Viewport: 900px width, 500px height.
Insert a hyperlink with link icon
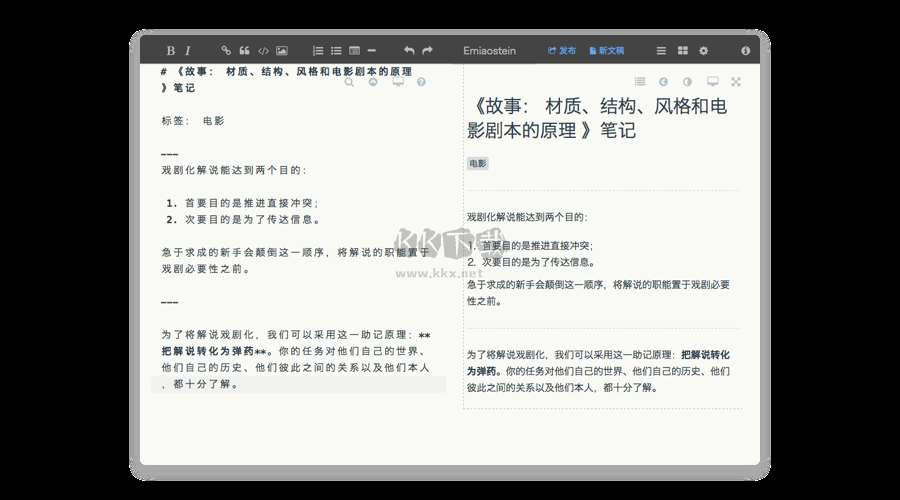pyautogui.click(x=226, y=50)
